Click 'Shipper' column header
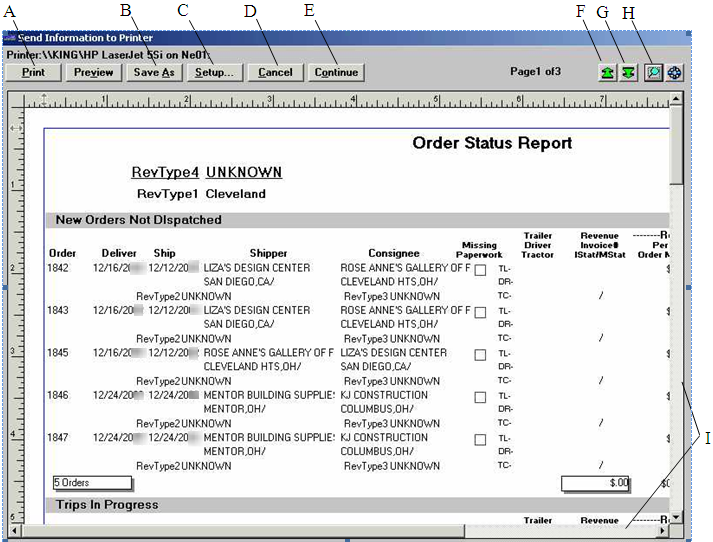Screen dimensions: 713x542 point(268,253)
